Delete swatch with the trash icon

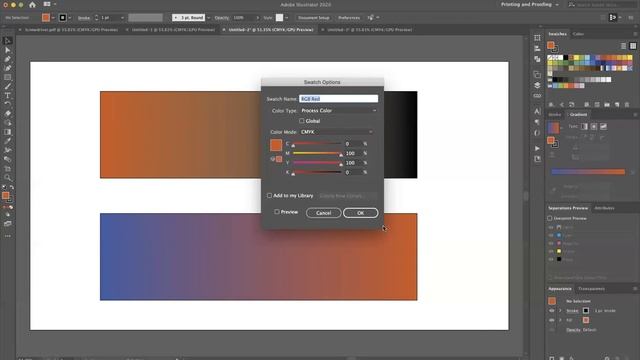pyautogui.click(x=627, y=105)
